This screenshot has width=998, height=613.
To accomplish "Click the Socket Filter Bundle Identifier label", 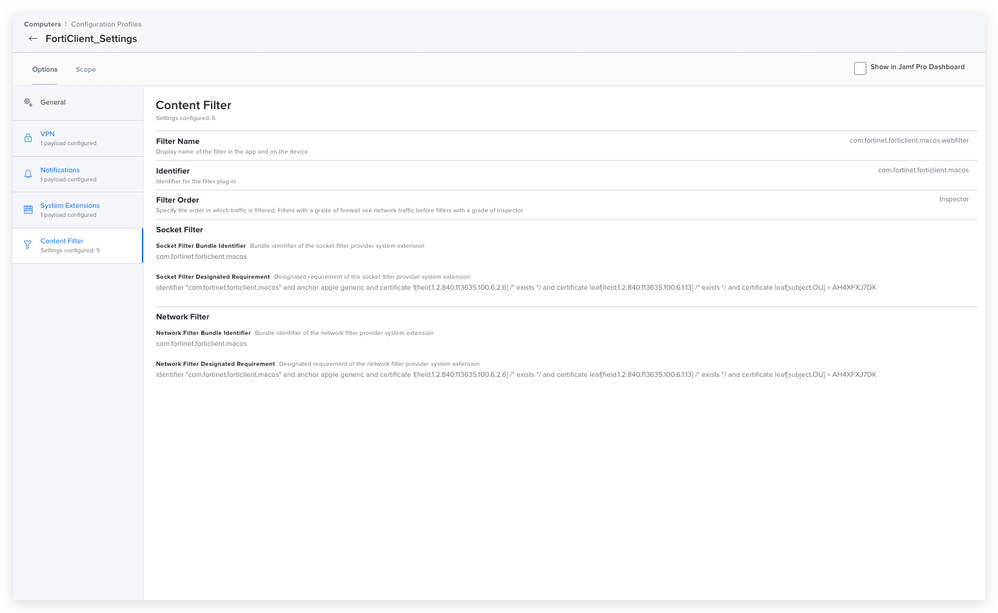I will click(200, 246).
